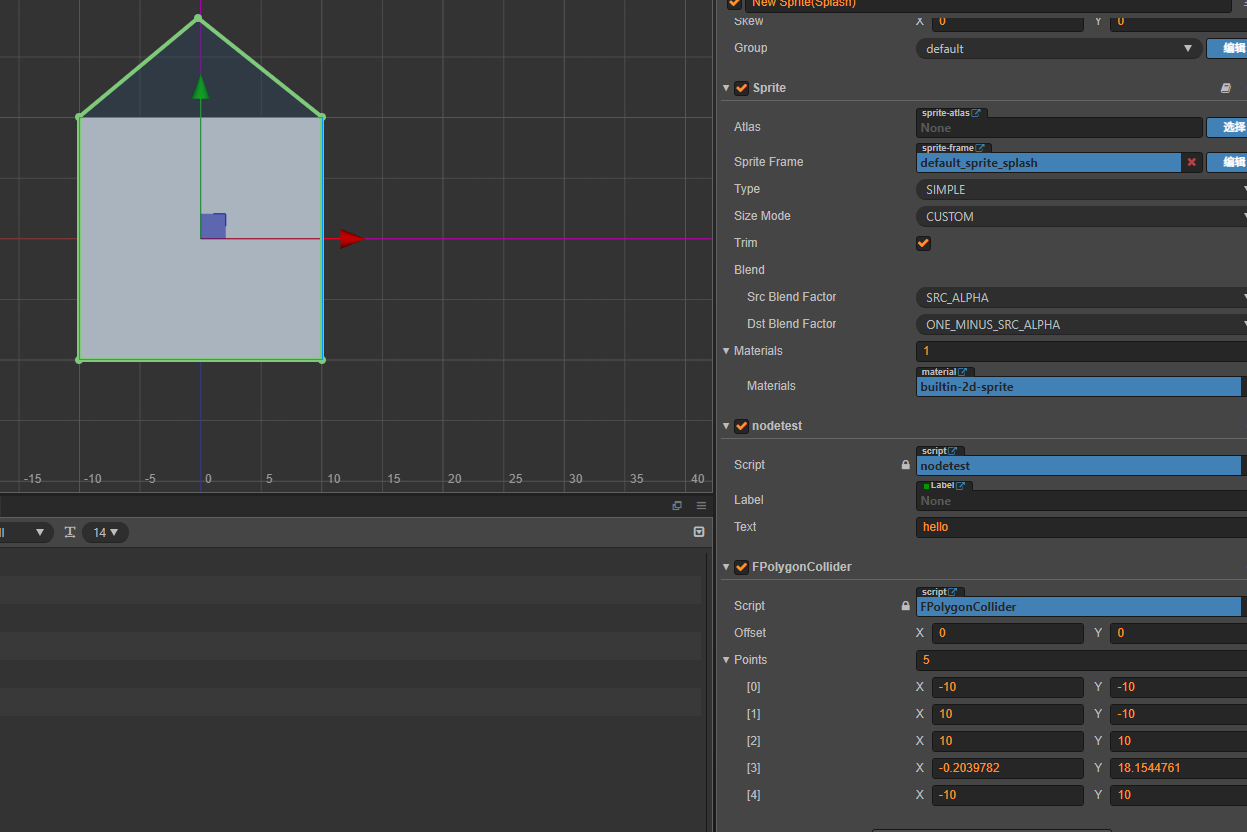
Task: Click the blue button next to Atlas
Action: pos(1228,127)
